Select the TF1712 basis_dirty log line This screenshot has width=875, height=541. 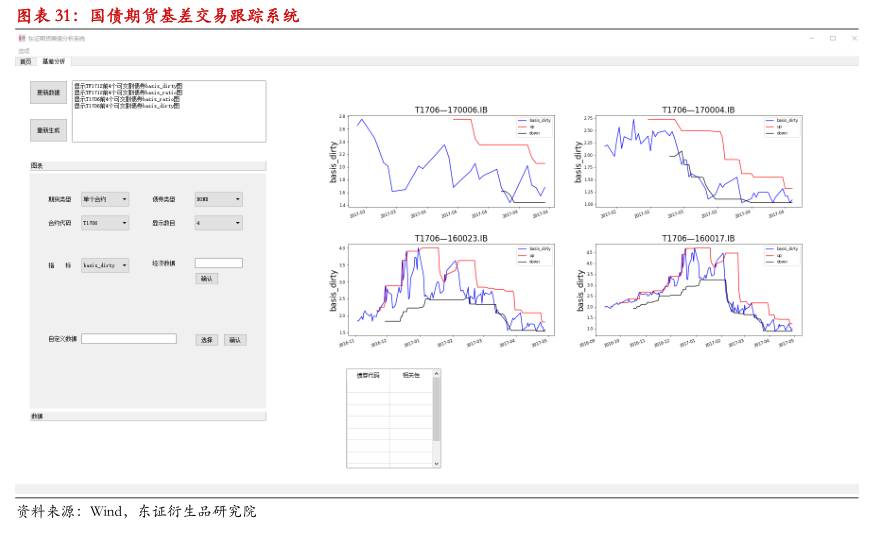pyautogui.click(x=128, y=86)
